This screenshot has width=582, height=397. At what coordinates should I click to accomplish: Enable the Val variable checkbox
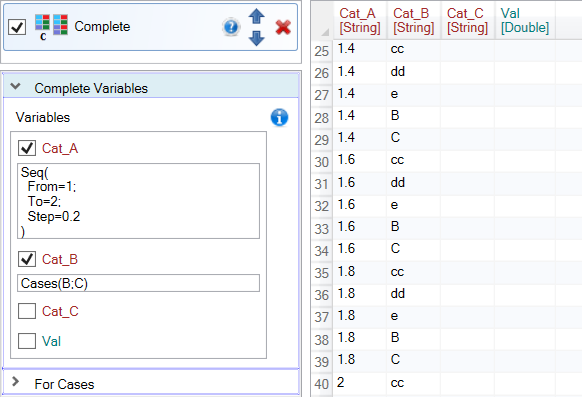point(27,341)
